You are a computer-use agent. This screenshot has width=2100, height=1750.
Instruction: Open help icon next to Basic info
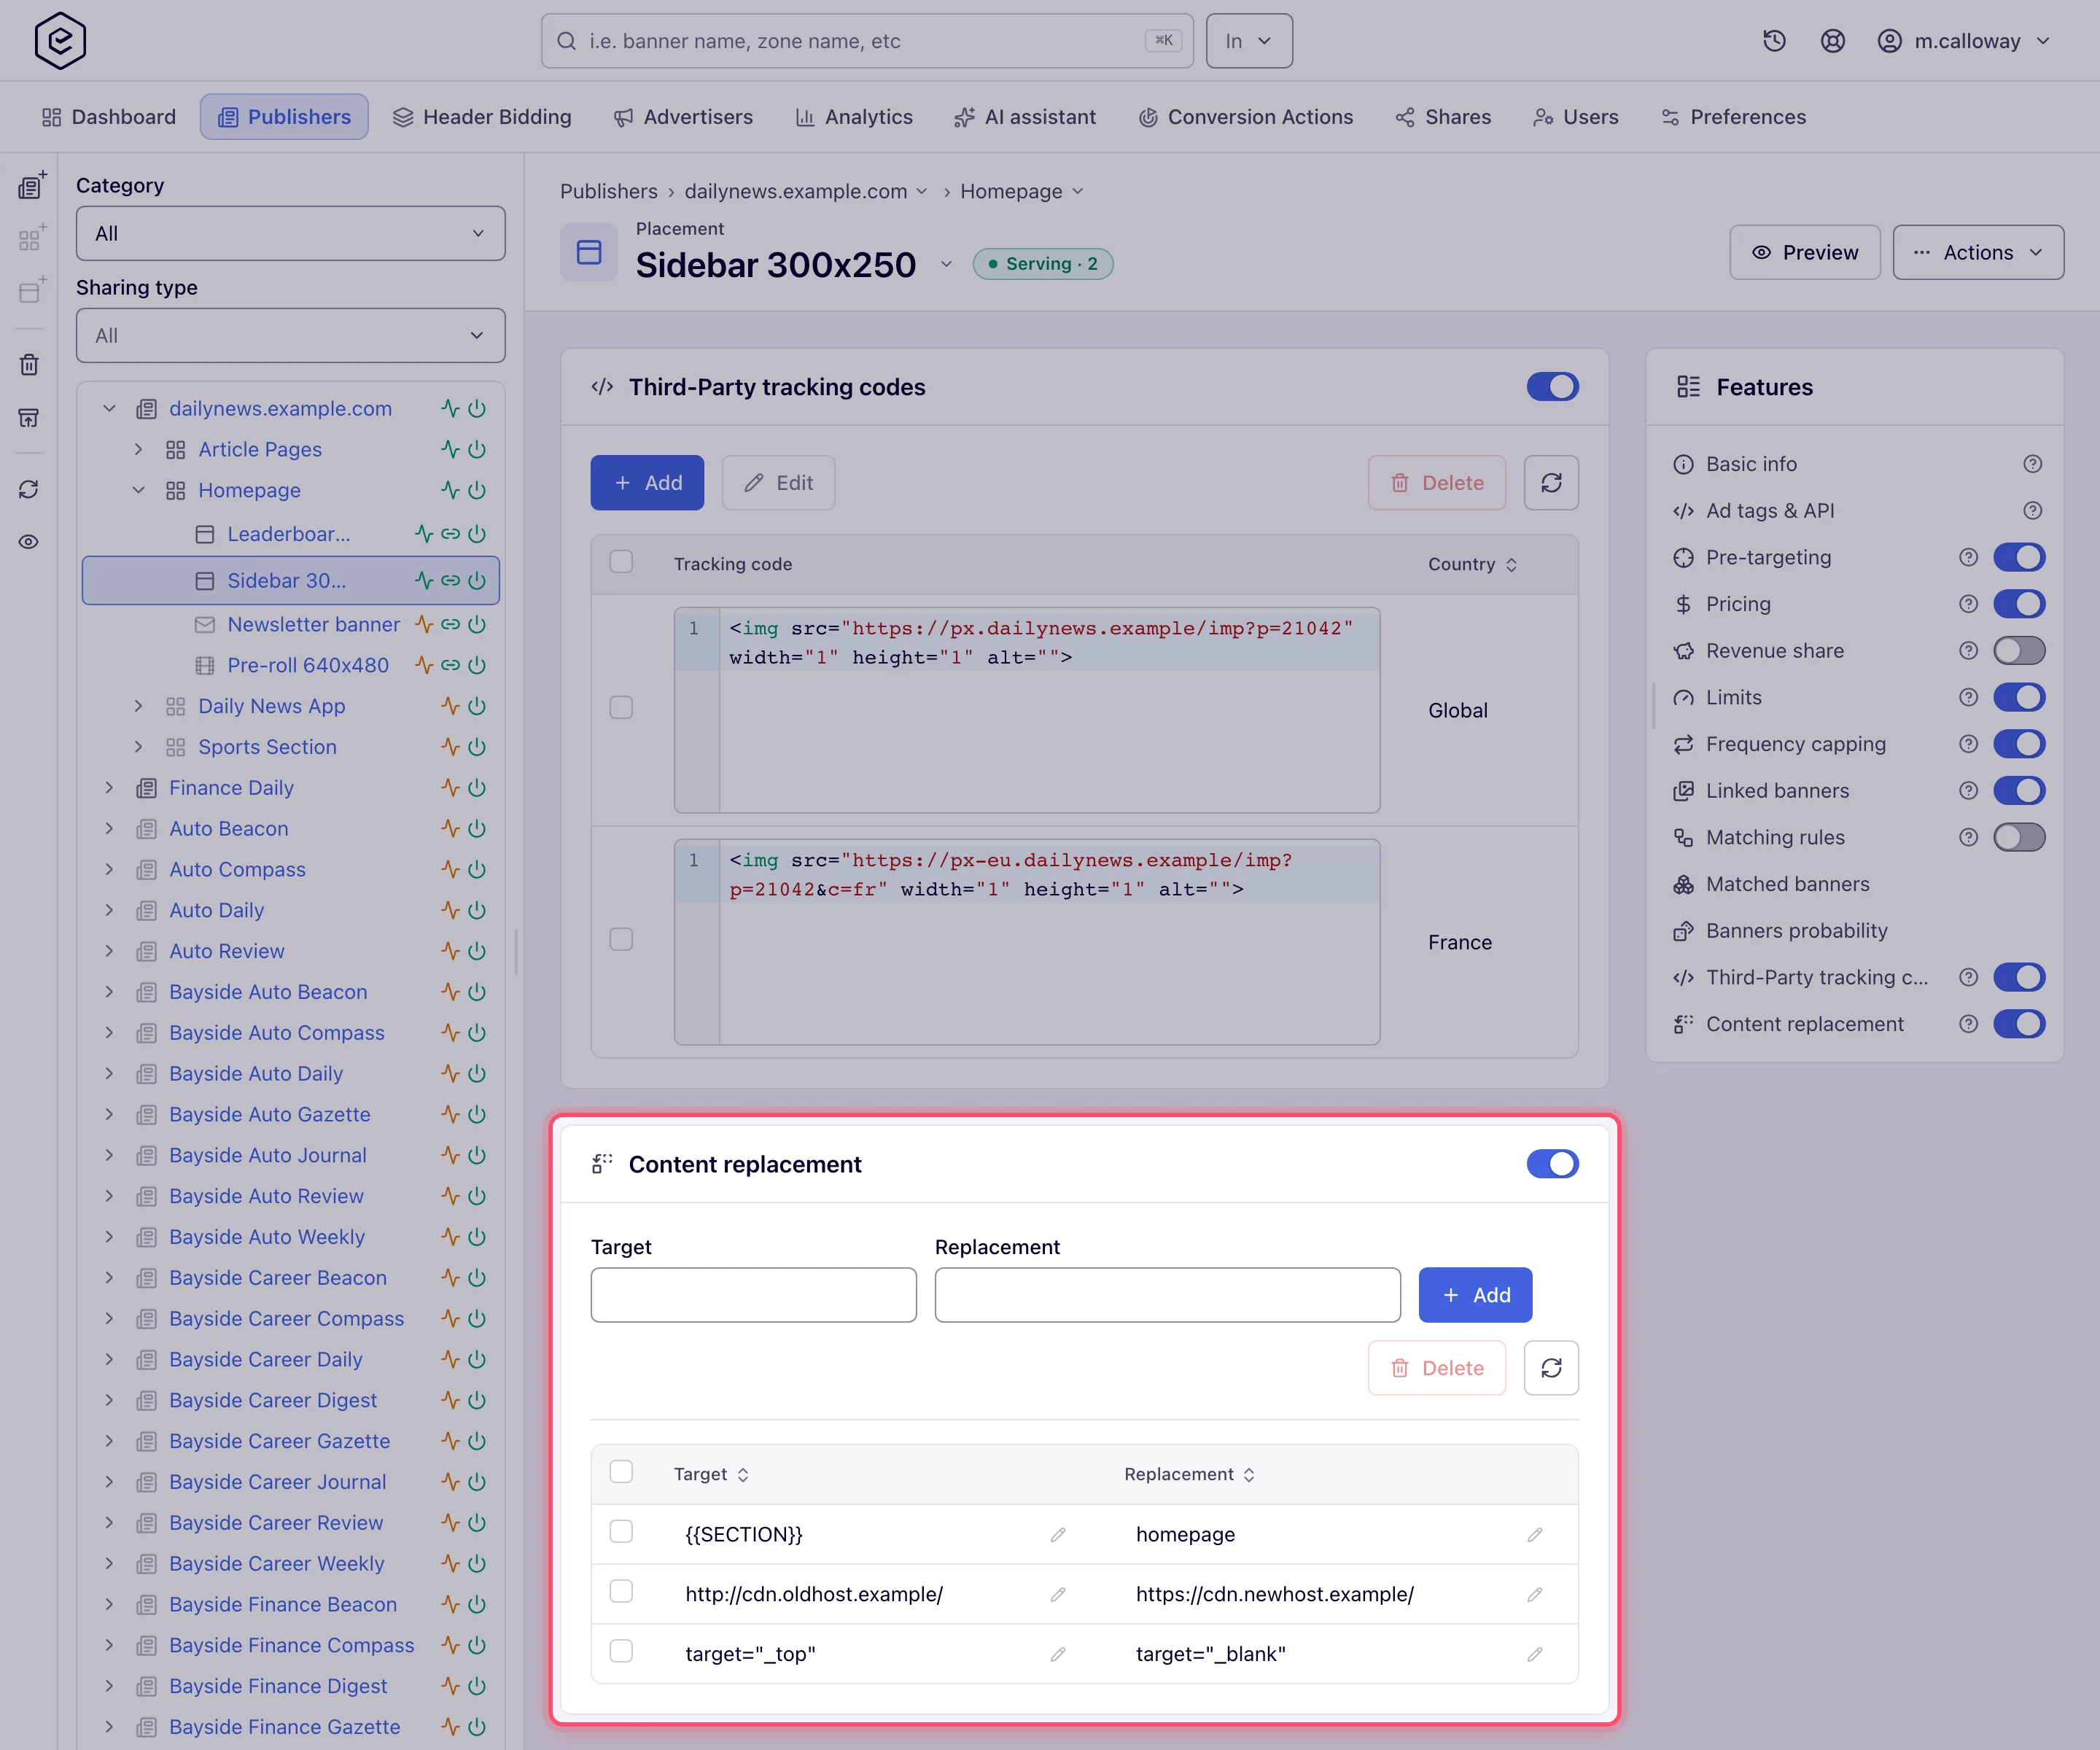(x=2032, y=464)
